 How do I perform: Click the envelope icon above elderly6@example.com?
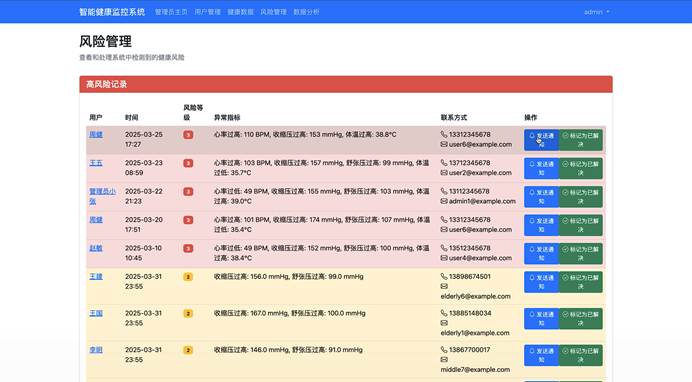point(444,286)
